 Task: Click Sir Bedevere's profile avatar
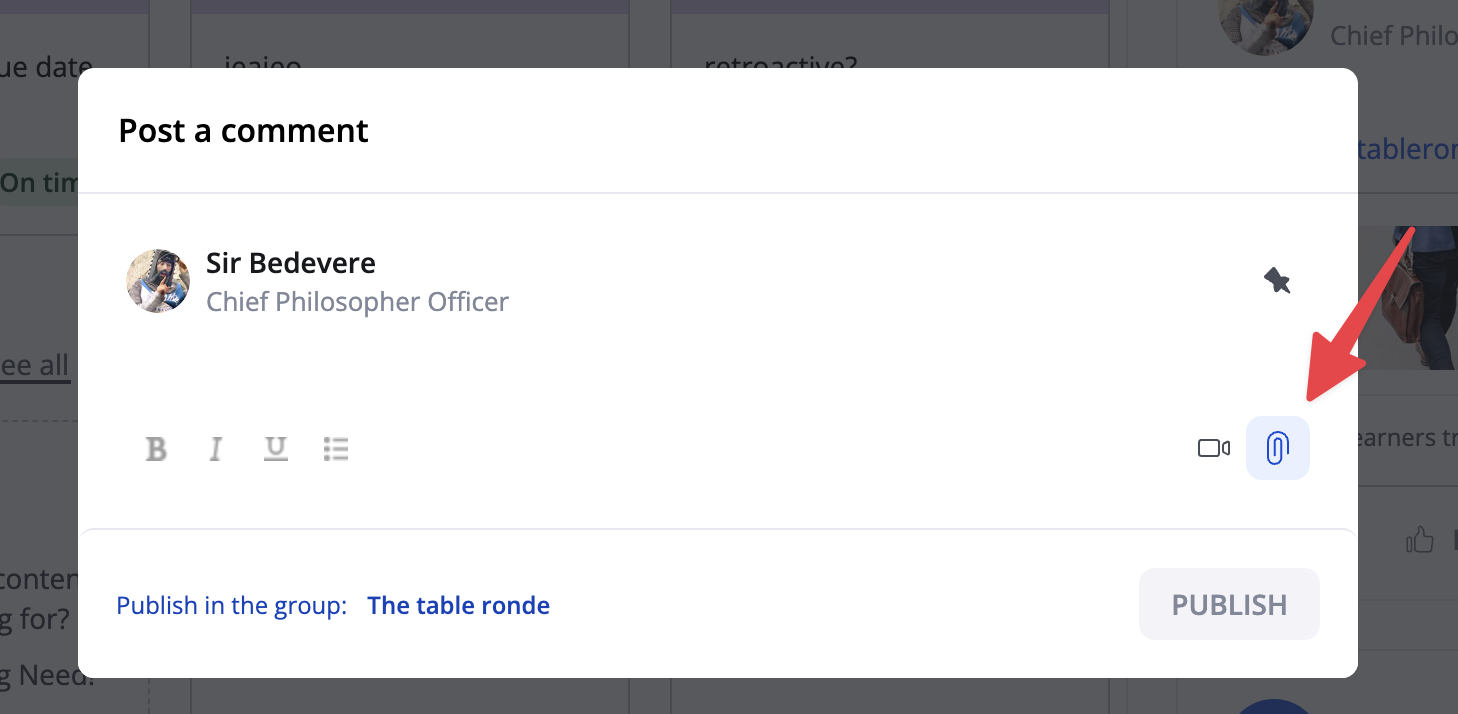158,281
